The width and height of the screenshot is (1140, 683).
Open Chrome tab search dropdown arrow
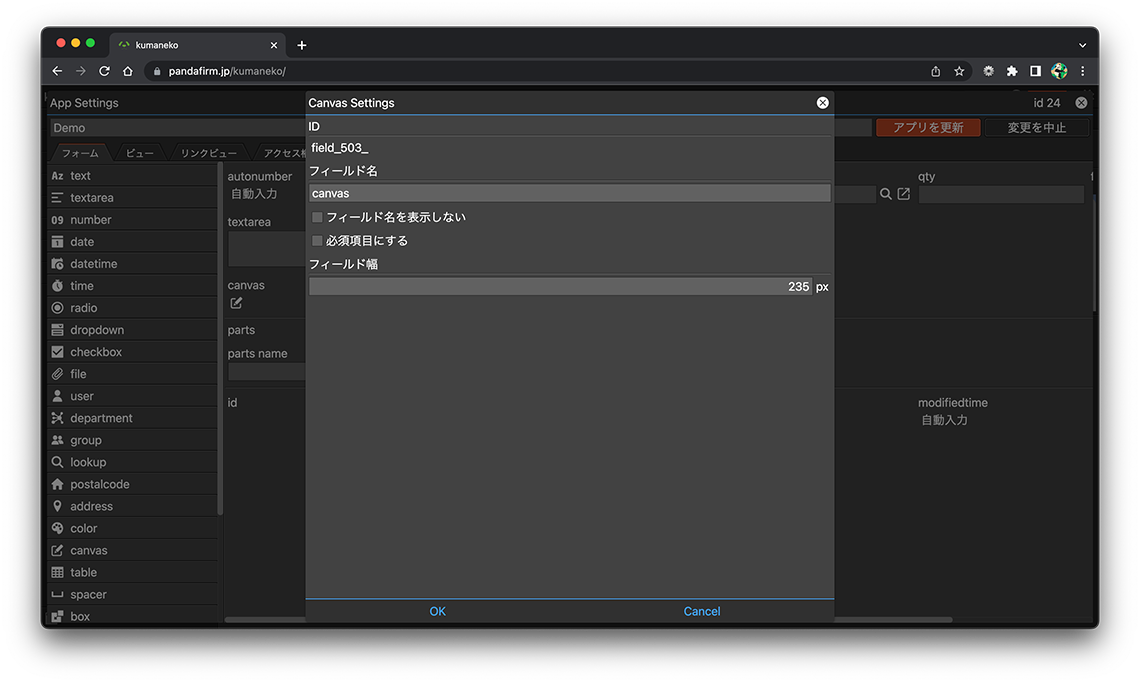click(x=1082, y=45)
